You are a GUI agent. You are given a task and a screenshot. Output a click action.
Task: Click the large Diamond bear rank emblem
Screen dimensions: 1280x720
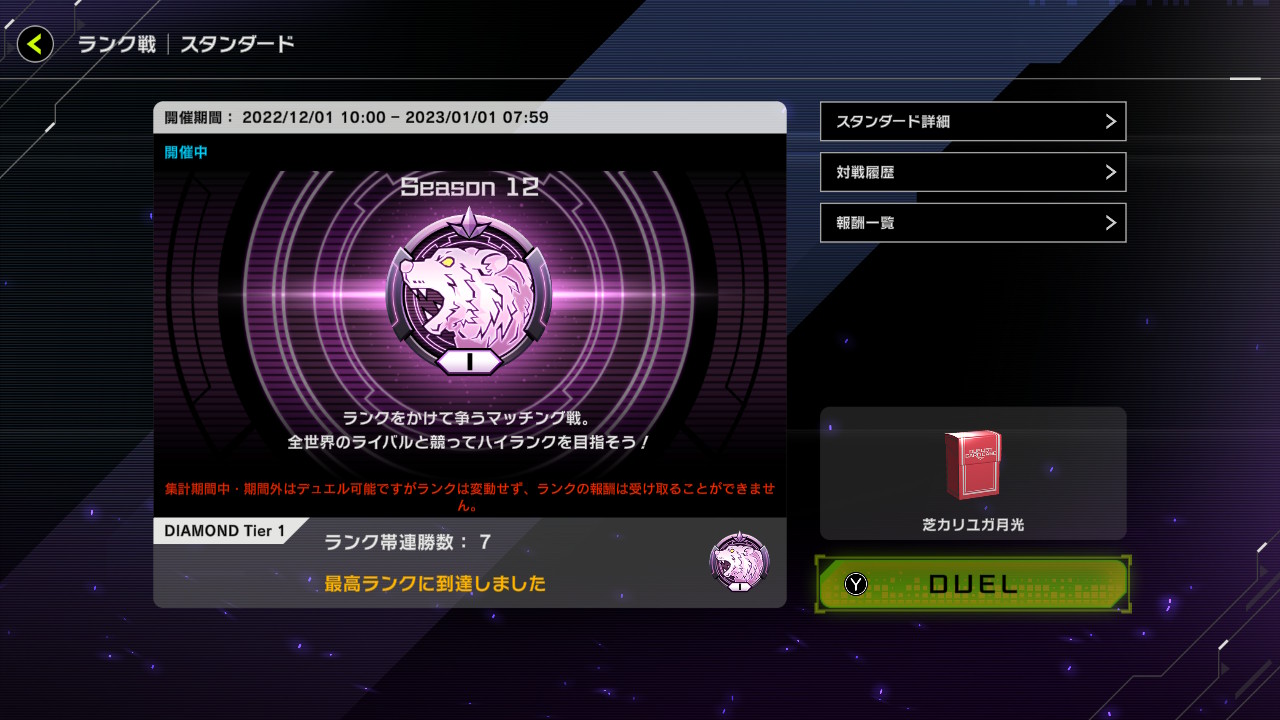click(x=469, y=291)
